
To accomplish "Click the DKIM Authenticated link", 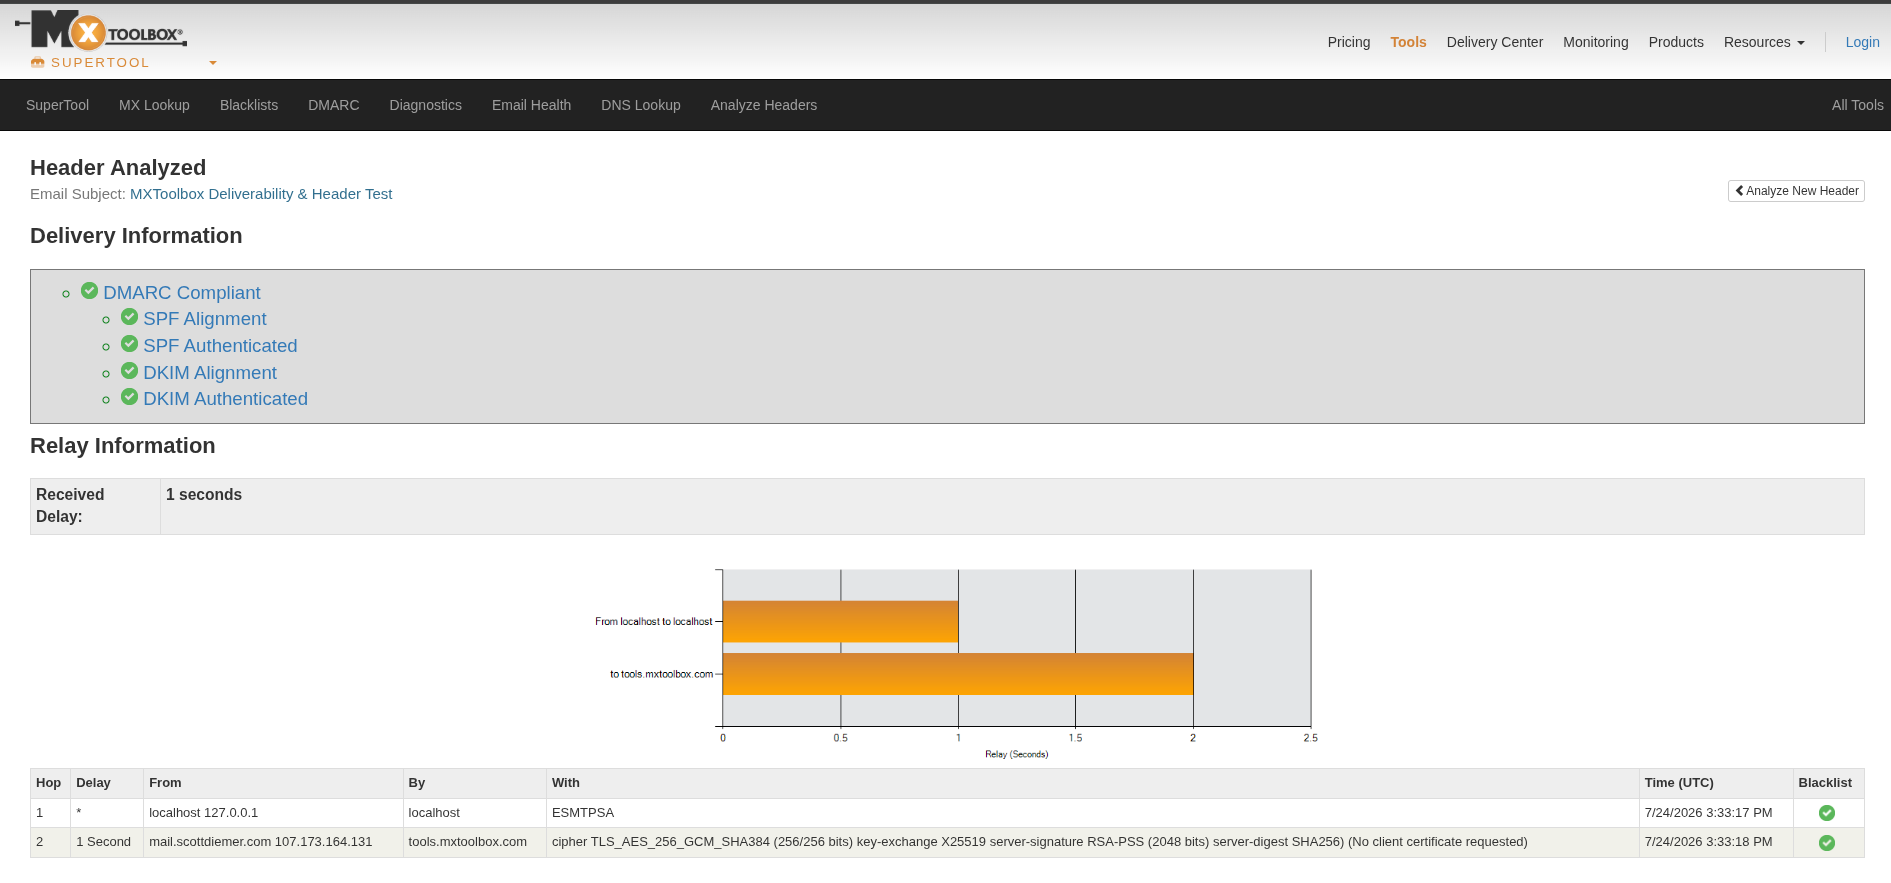I will pyautogui.click(x=225, y=399).
